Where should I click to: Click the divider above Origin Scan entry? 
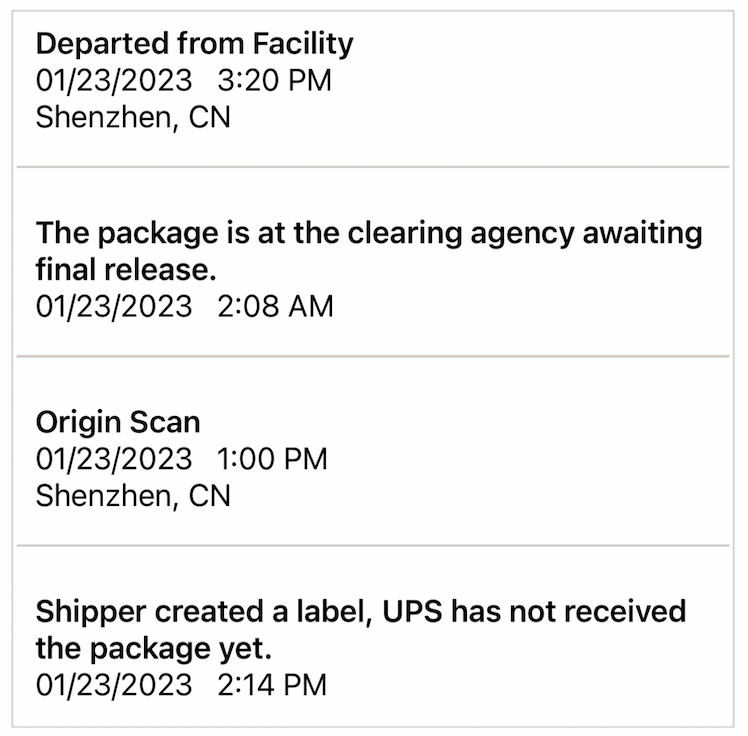click(373, 356)
